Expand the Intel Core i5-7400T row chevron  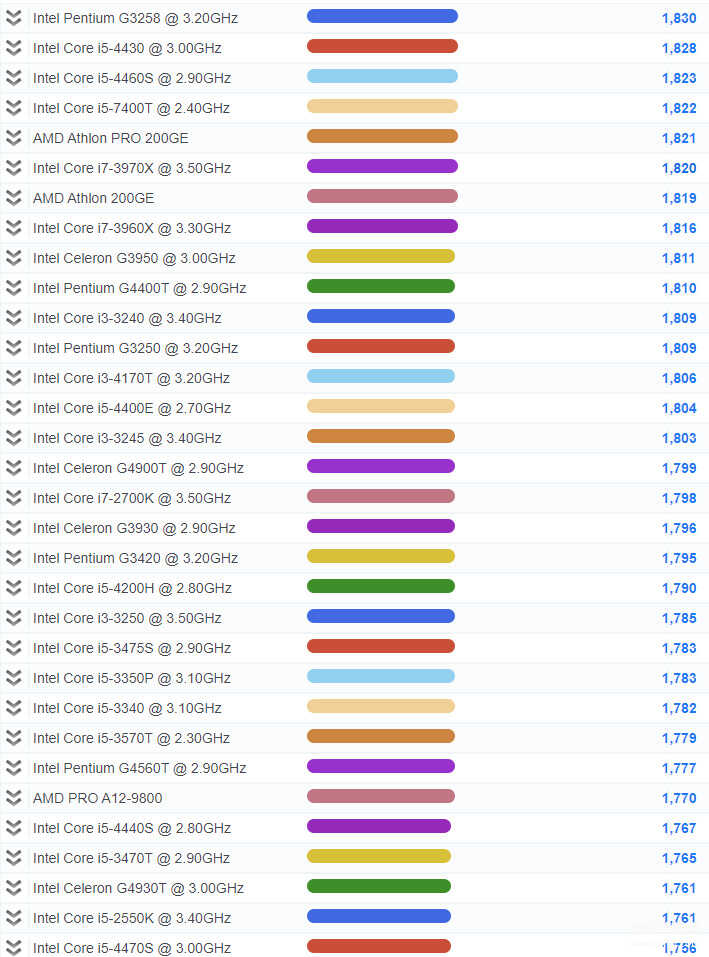[13, 107]
